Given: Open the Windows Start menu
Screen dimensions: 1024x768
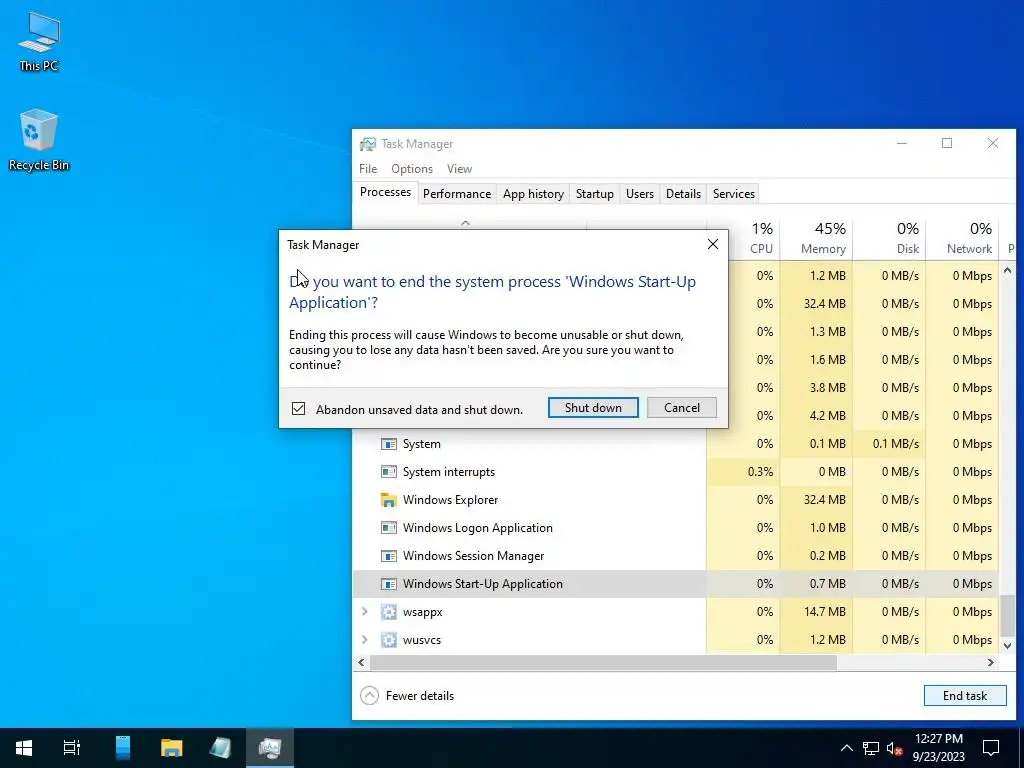Looking at the screenshot, I should pos(24,747).
